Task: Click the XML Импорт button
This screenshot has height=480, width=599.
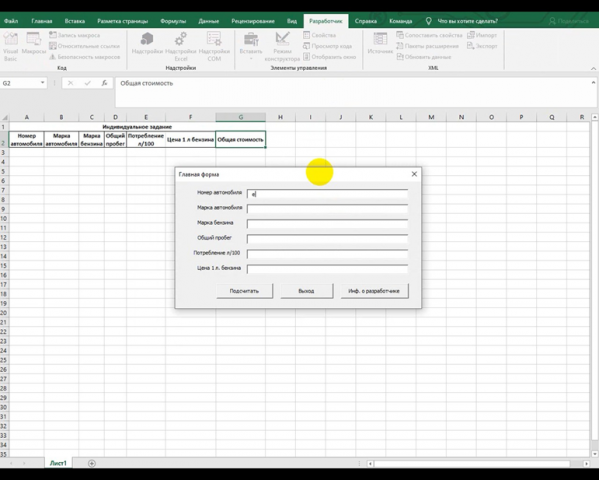Action: [482, 35]
